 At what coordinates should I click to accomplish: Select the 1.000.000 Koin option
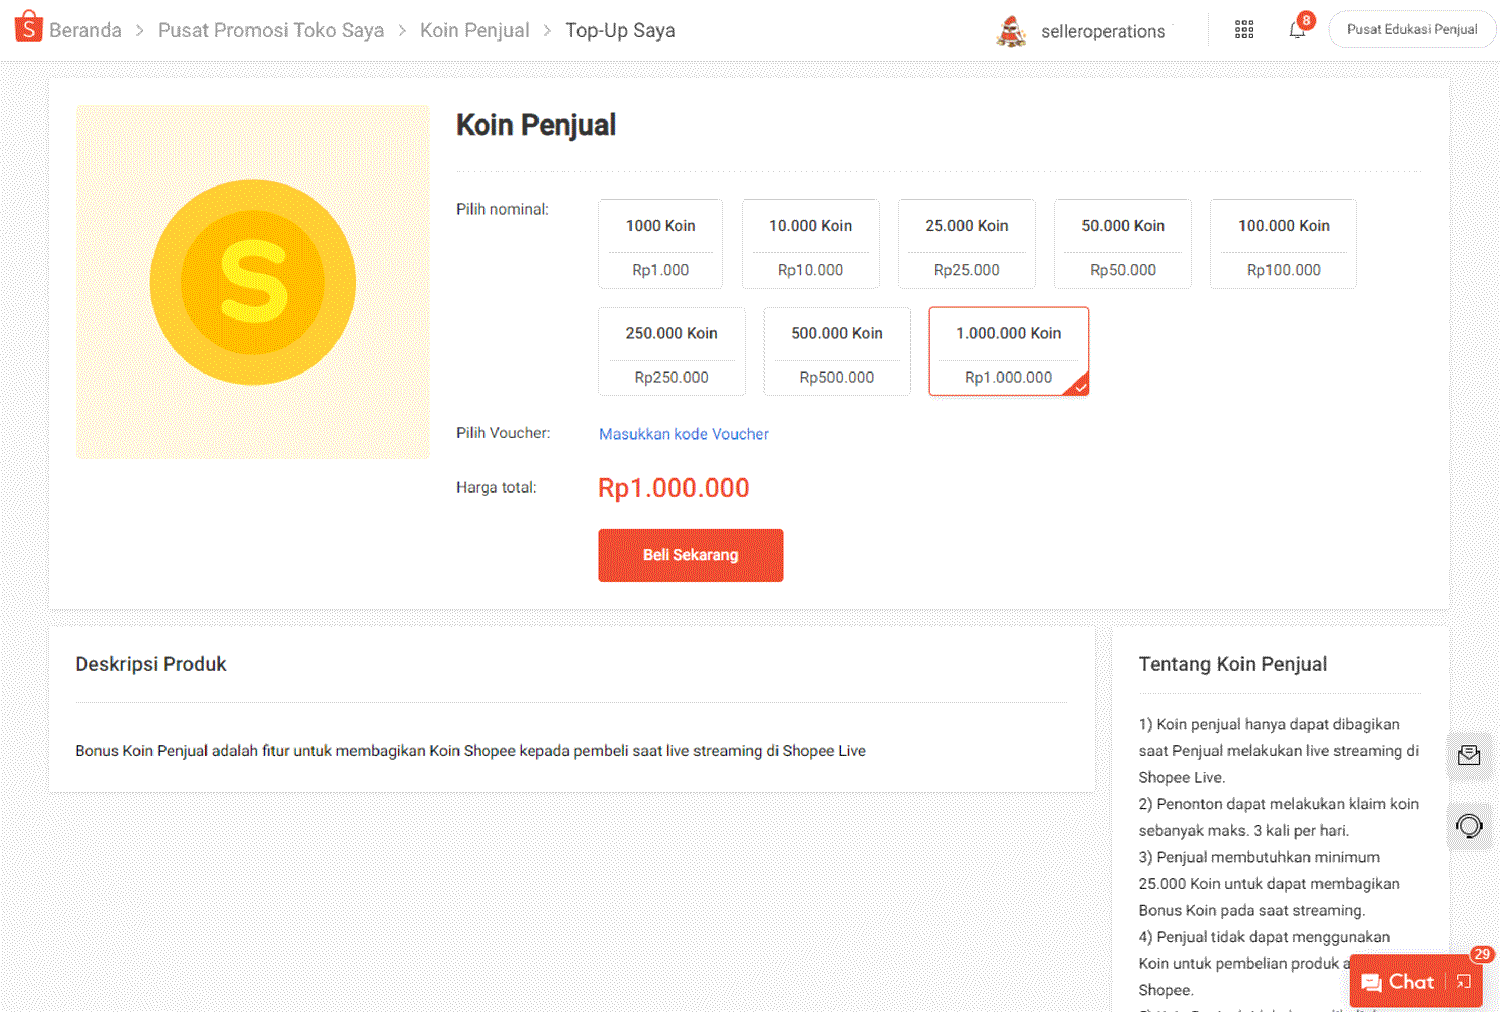point(1009,352)
